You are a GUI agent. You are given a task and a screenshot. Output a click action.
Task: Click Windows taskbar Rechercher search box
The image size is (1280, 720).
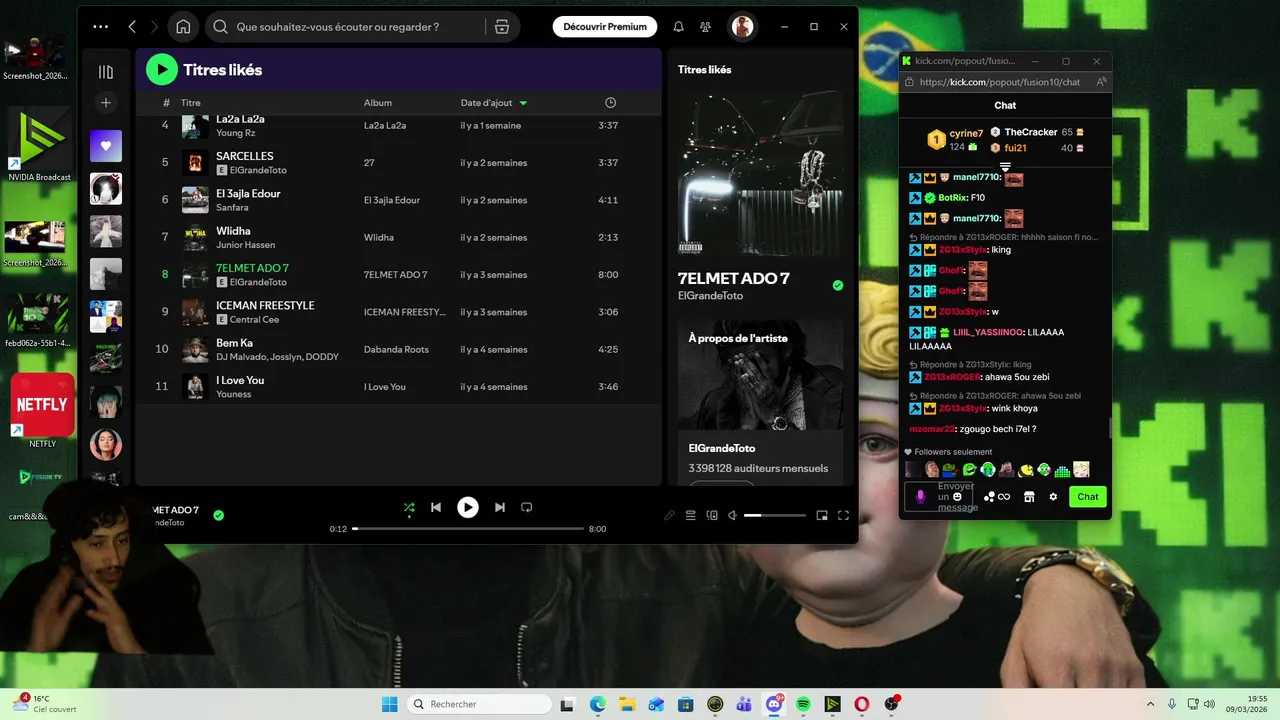480,704
